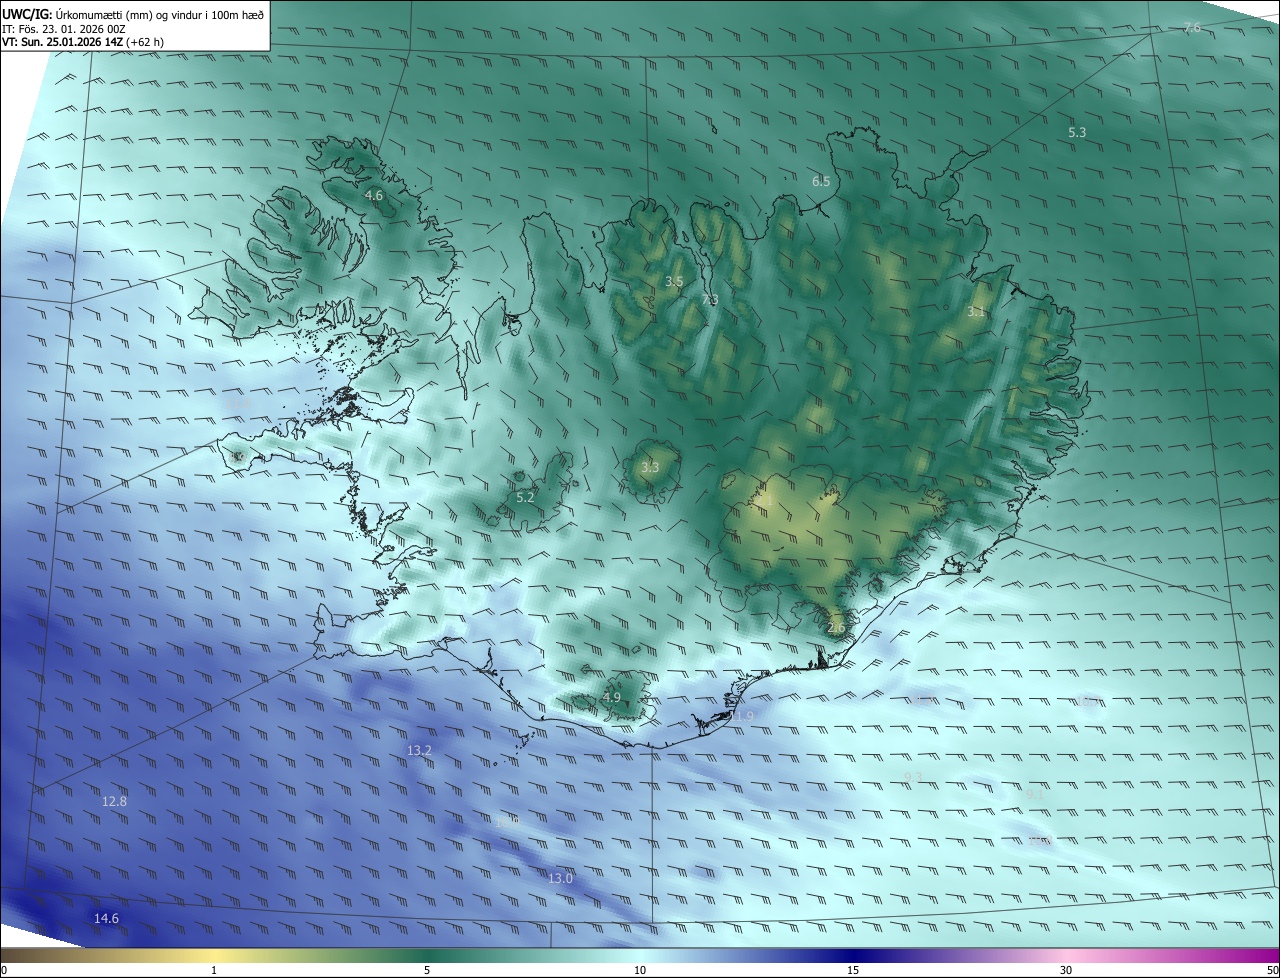The height and width of the screenshot is (978, 1280).
Task: Click the 0 tick label on the colour scale
Action: point(4,970)
